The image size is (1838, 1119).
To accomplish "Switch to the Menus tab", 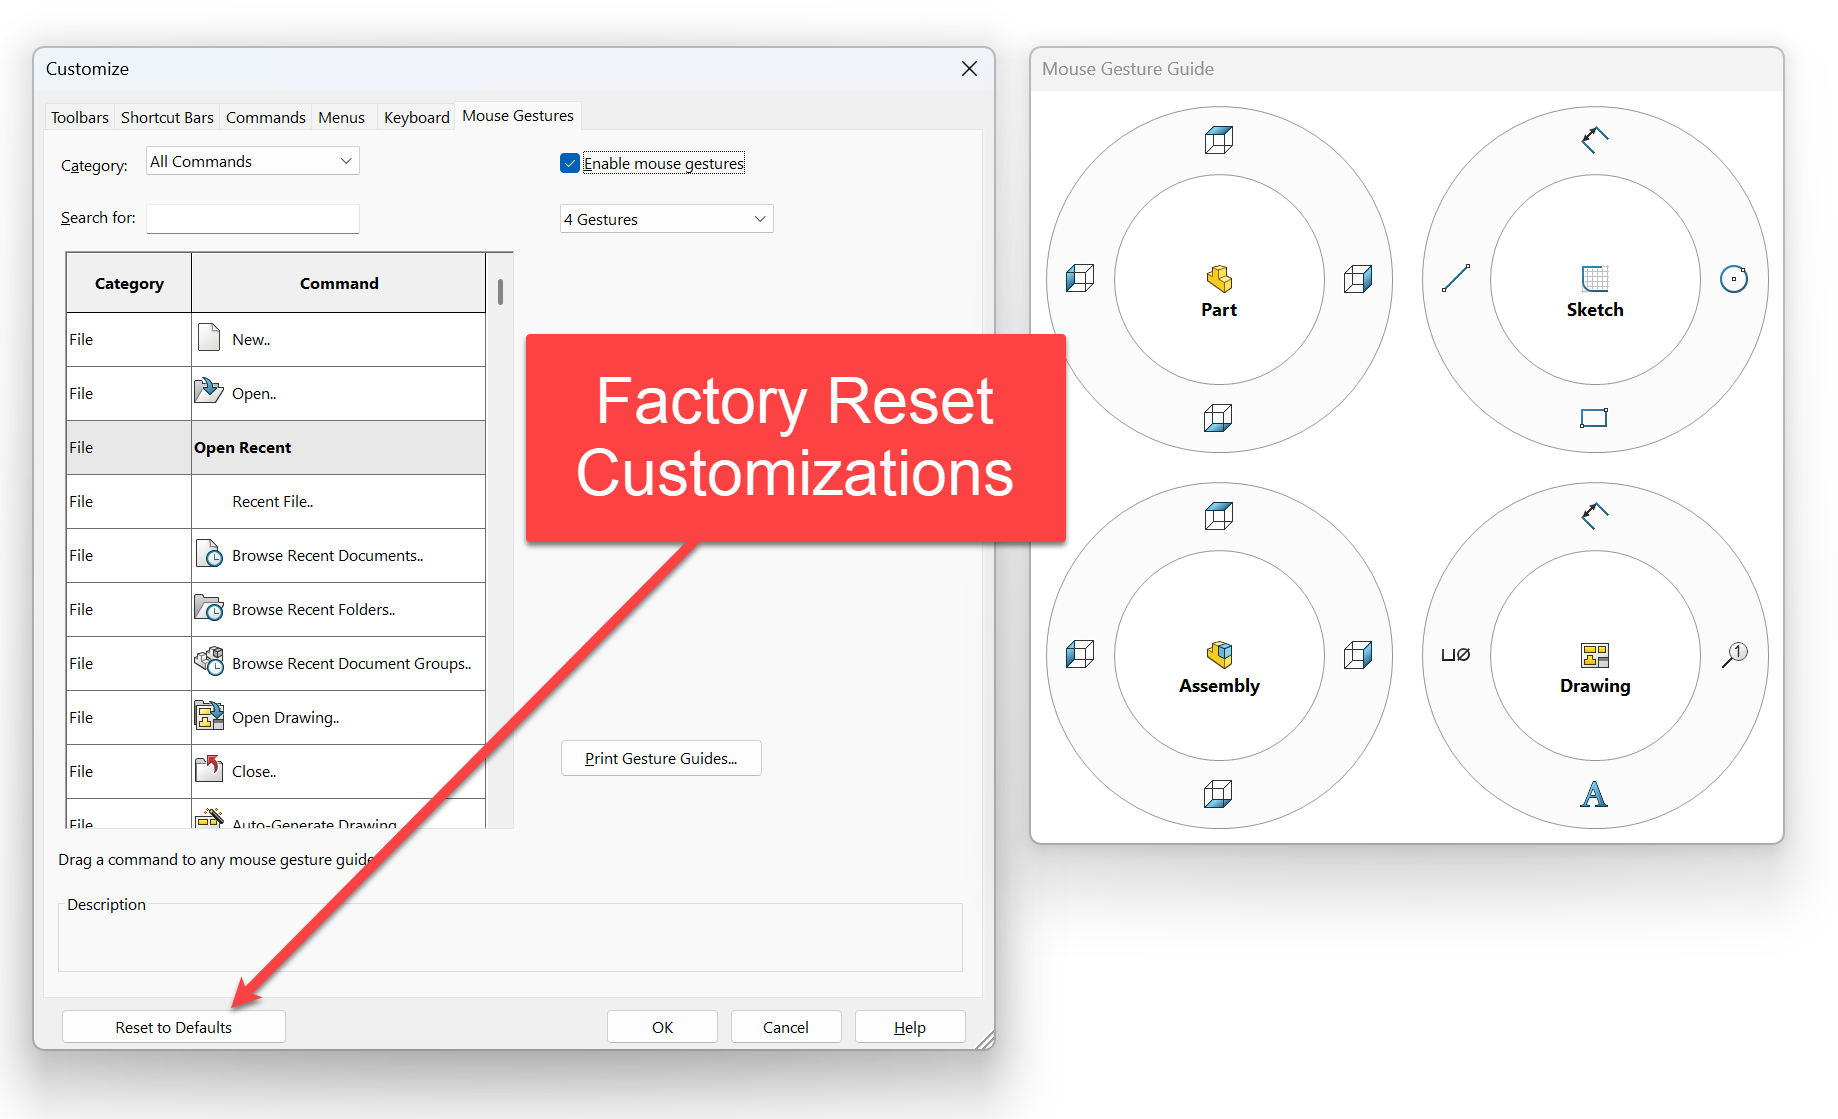I will [341, 117].
